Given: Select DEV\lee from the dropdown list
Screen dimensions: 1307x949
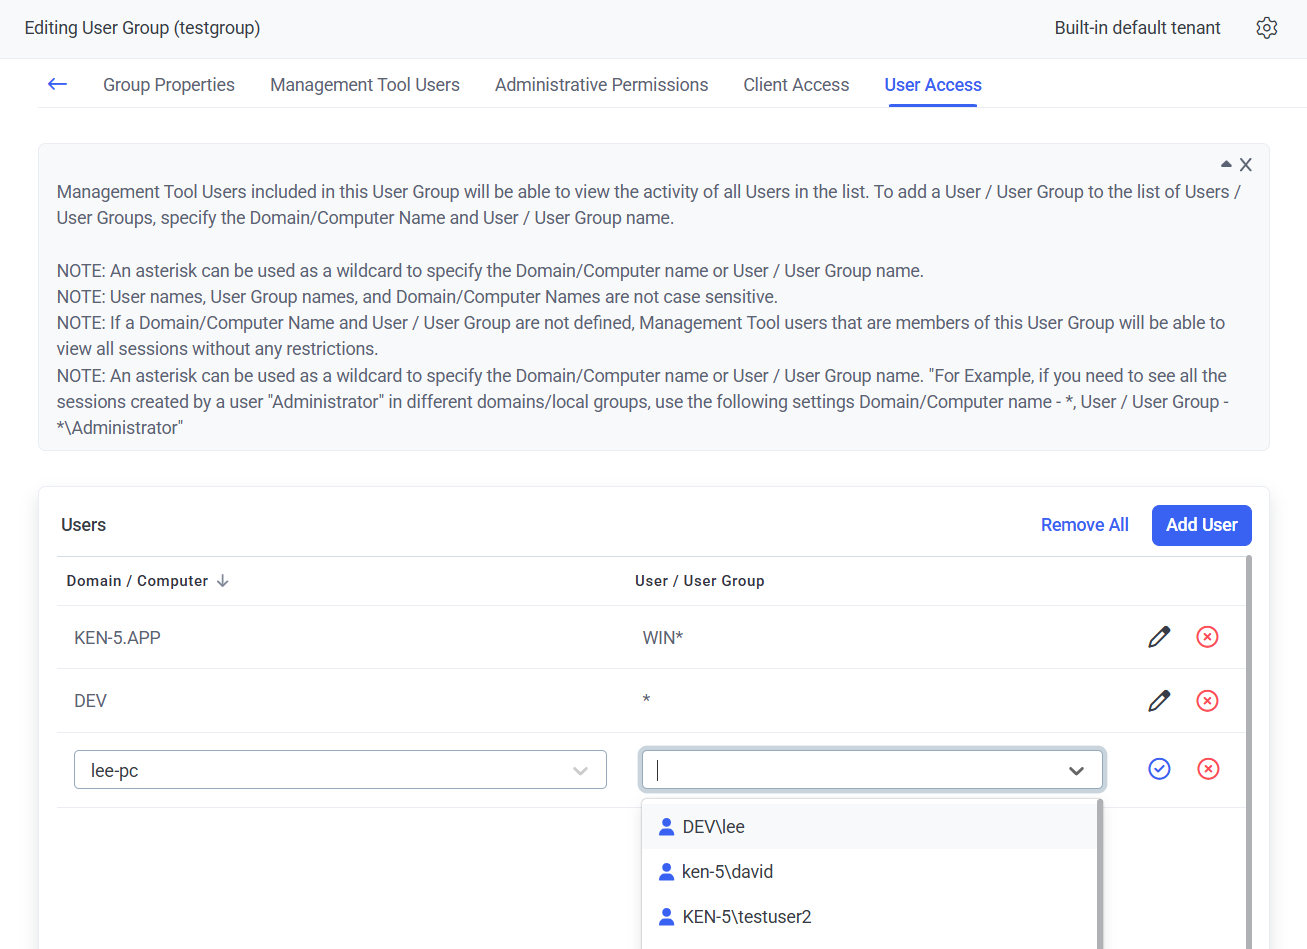Looking at the screenshot, I should (714, 827).
